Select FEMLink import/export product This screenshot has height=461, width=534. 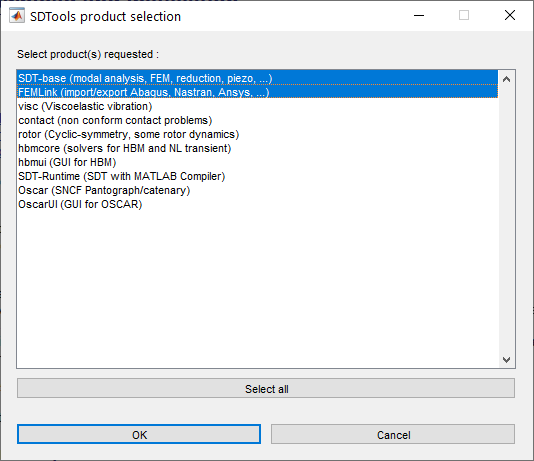pos(257,92)
